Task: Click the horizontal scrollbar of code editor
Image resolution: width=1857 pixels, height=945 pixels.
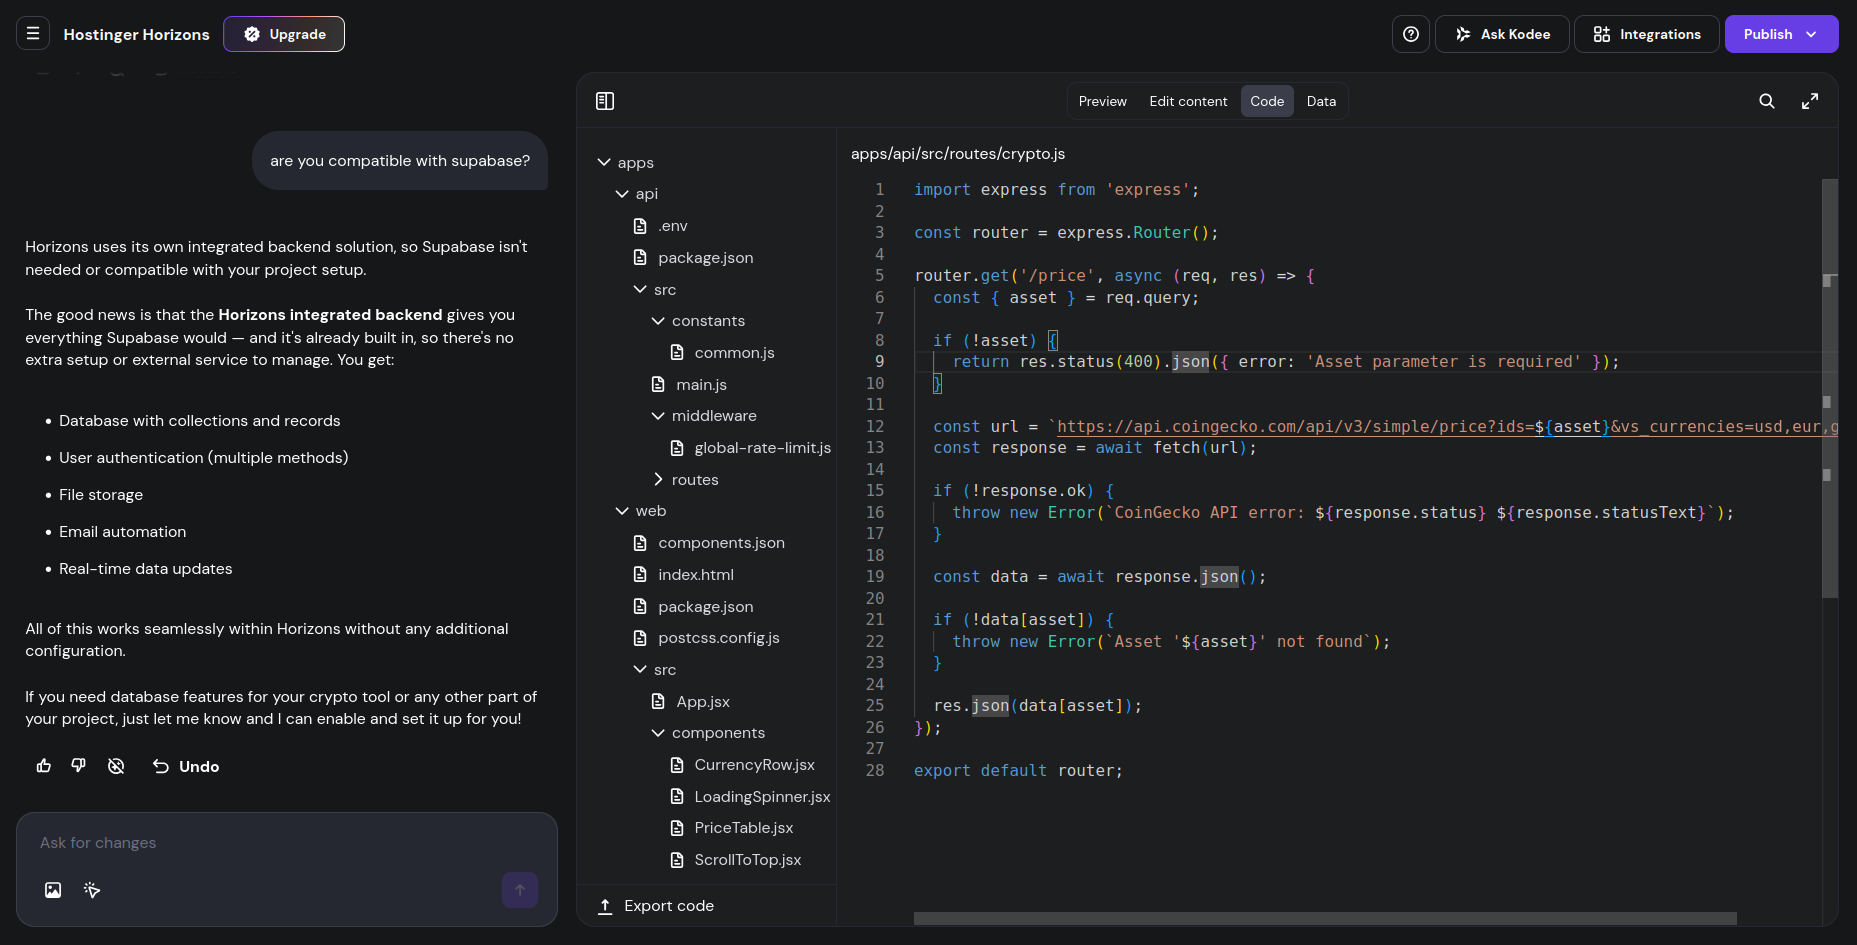Action: coord(1325,918)
